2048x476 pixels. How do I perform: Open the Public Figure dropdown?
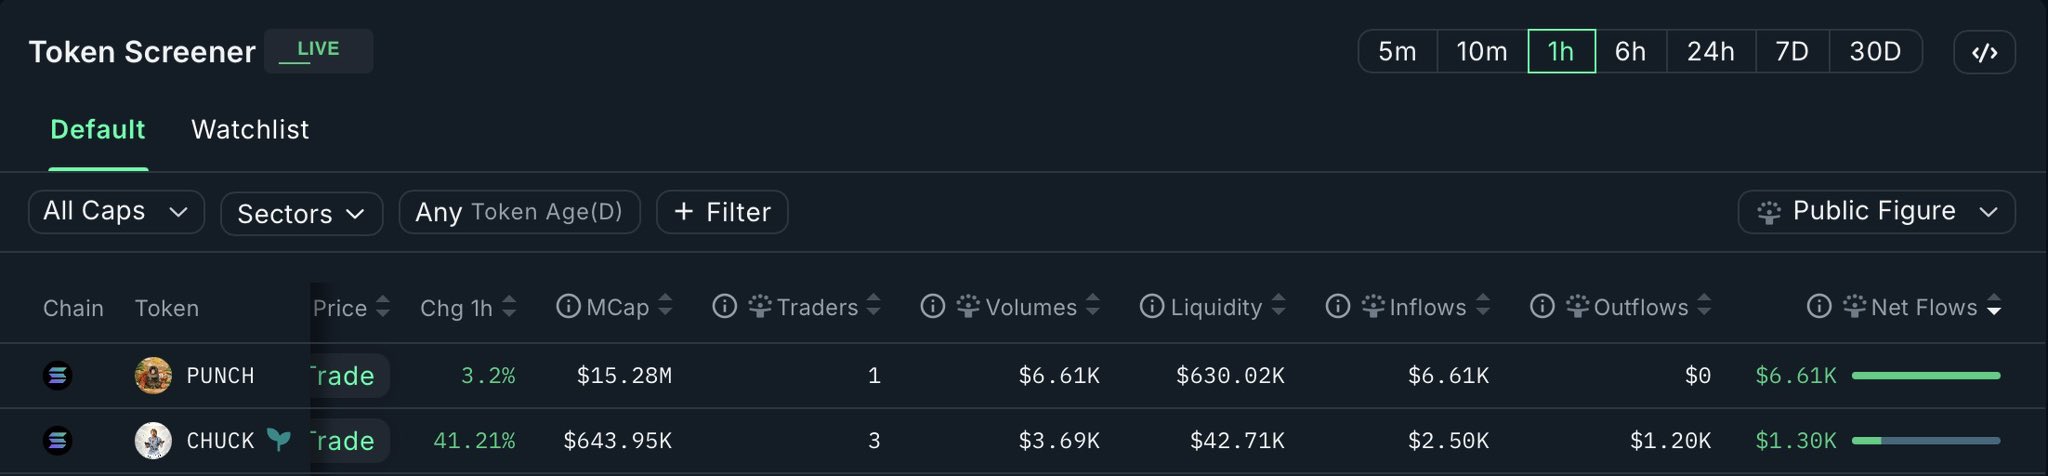[x=1876, y=212]
